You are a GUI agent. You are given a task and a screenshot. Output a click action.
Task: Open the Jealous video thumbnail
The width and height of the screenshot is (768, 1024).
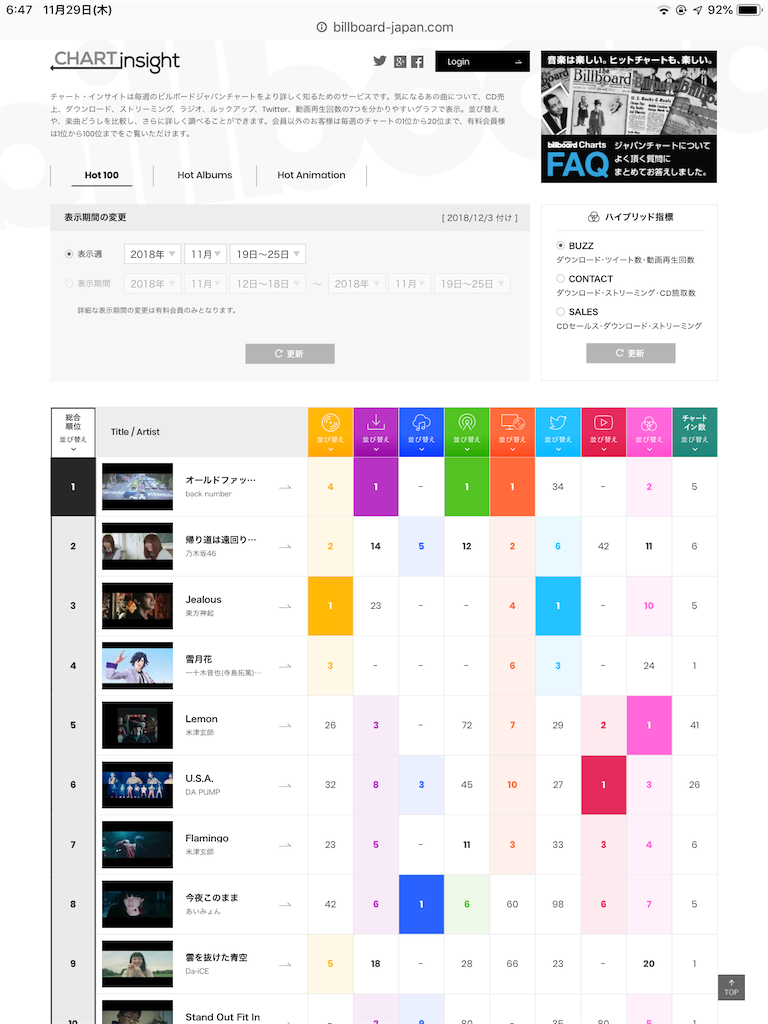click(138, 606)
